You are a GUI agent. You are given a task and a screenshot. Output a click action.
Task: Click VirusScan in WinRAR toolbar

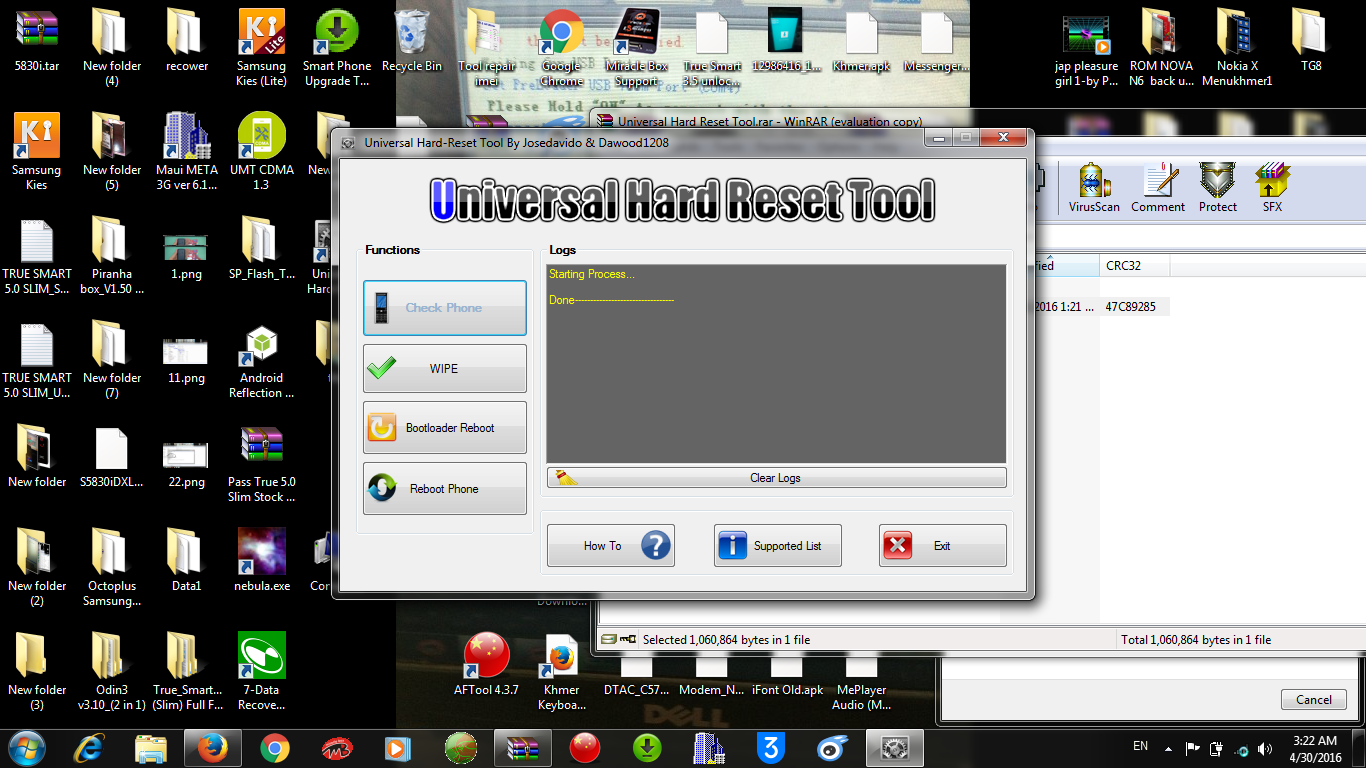pos(1093,188)
